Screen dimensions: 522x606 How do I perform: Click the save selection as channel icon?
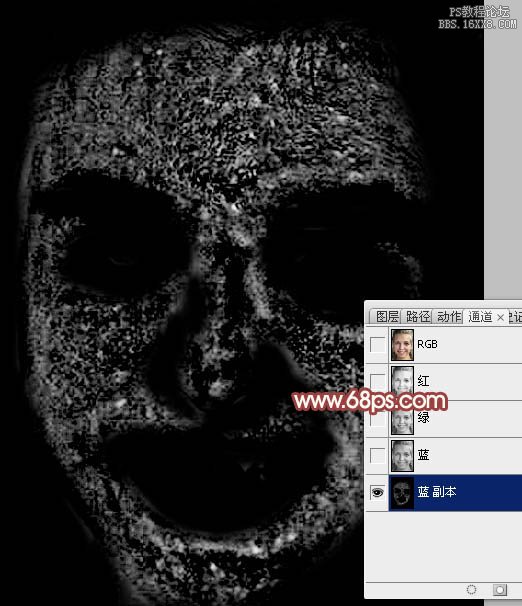pyautogui.click(x=500, y=589)
